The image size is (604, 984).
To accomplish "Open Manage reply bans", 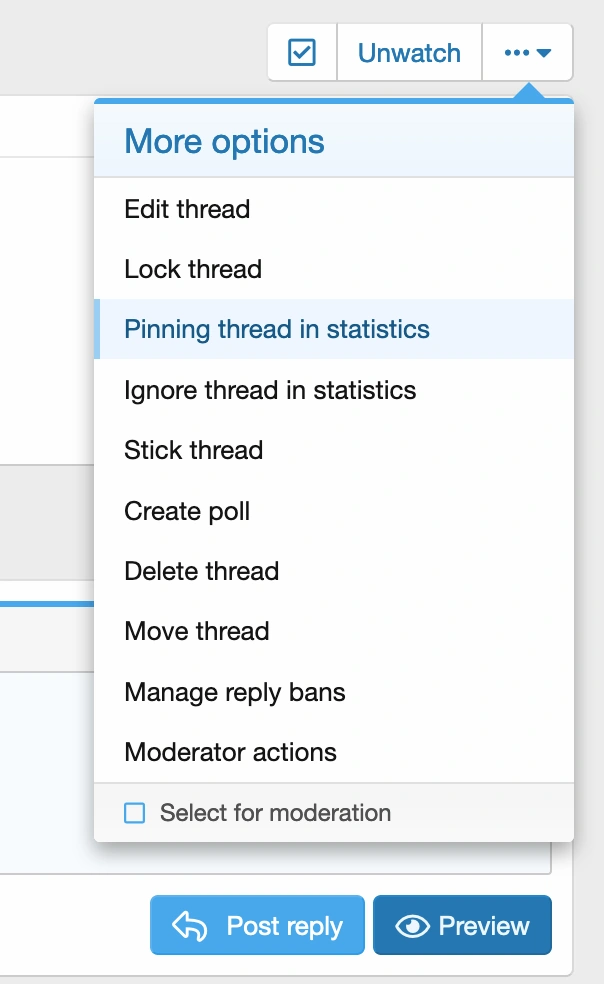I will 235,692.
